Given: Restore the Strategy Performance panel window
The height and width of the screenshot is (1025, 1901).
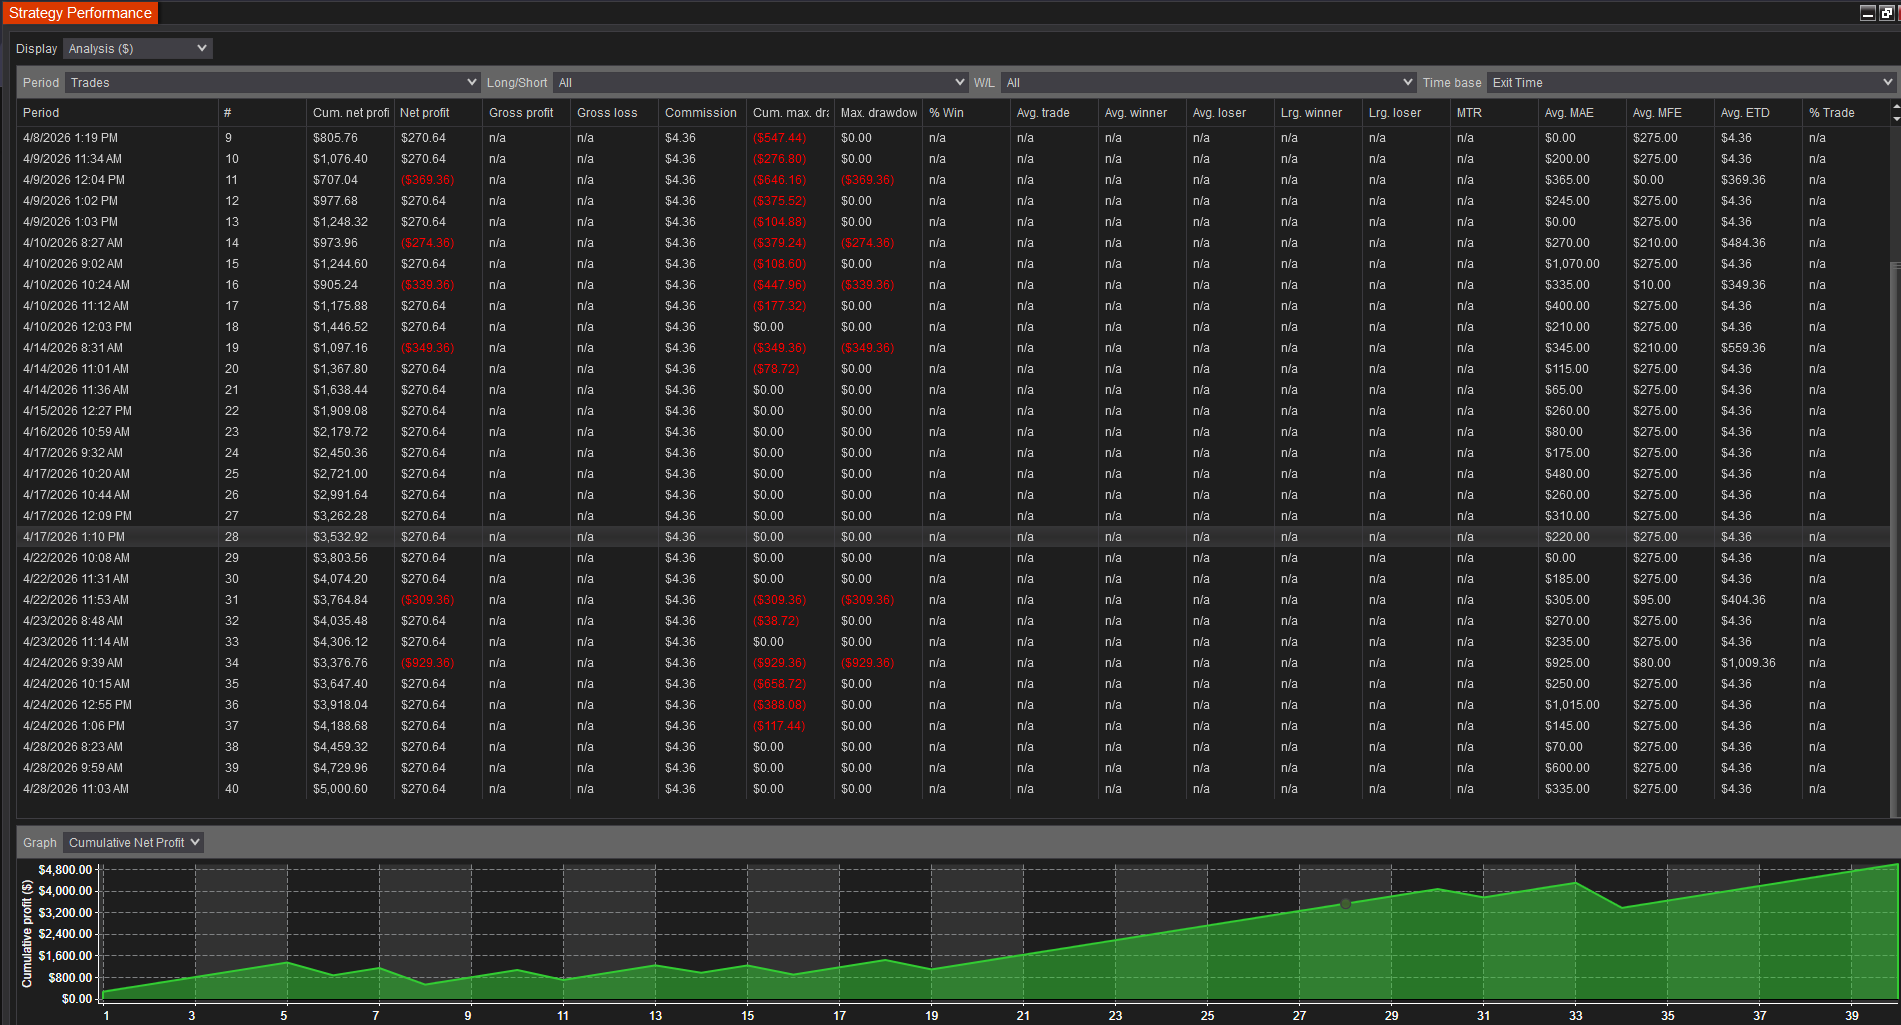Looking at the screenshot, I should [x=1886, y=13].
